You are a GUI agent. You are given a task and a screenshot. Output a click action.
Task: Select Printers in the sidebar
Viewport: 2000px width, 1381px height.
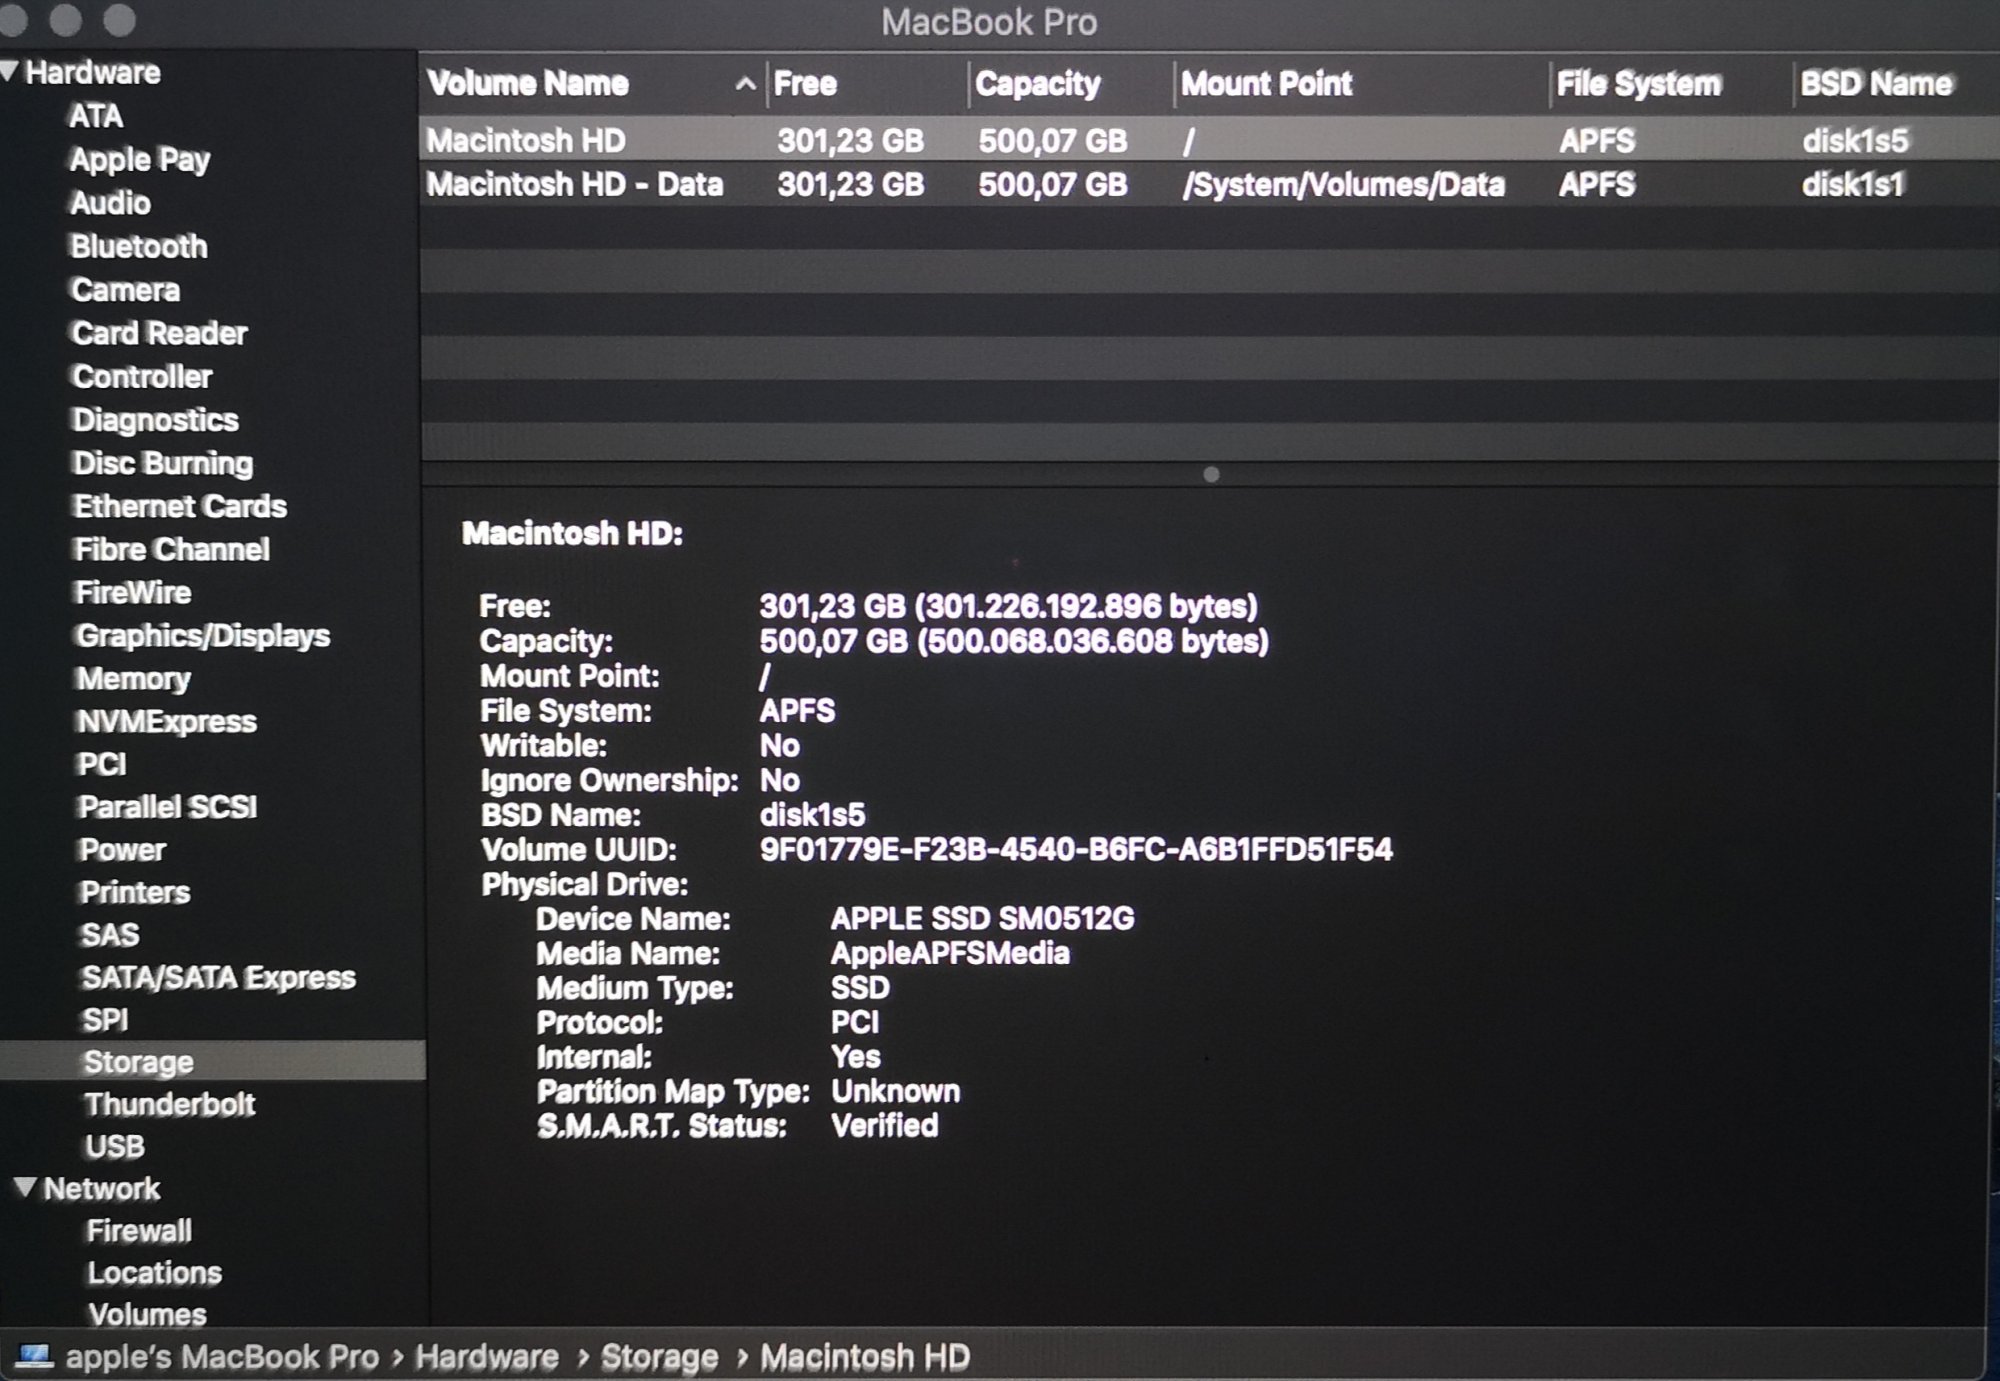tap(135, 892)
